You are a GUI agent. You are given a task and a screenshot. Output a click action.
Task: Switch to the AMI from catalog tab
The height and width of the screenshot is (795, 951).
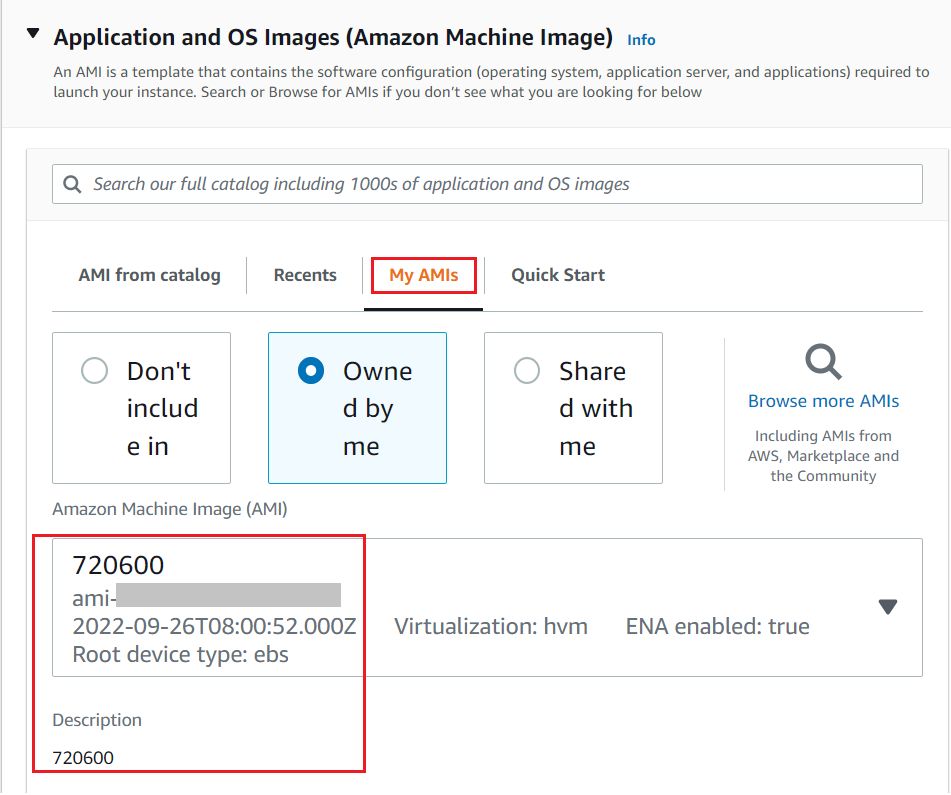coord(149,275)
